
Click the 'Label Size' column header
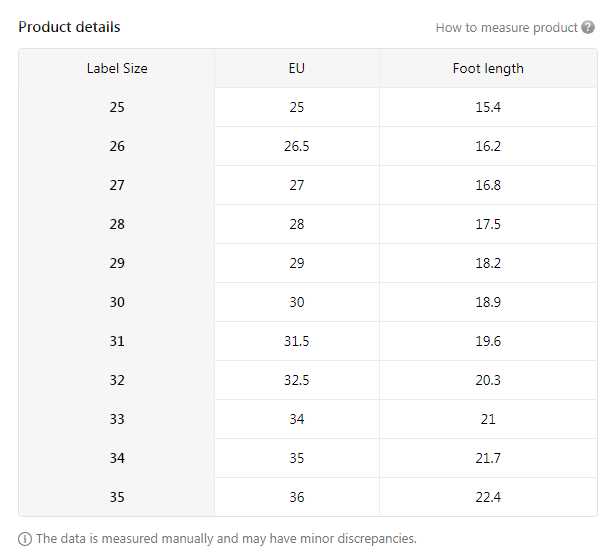117,68
